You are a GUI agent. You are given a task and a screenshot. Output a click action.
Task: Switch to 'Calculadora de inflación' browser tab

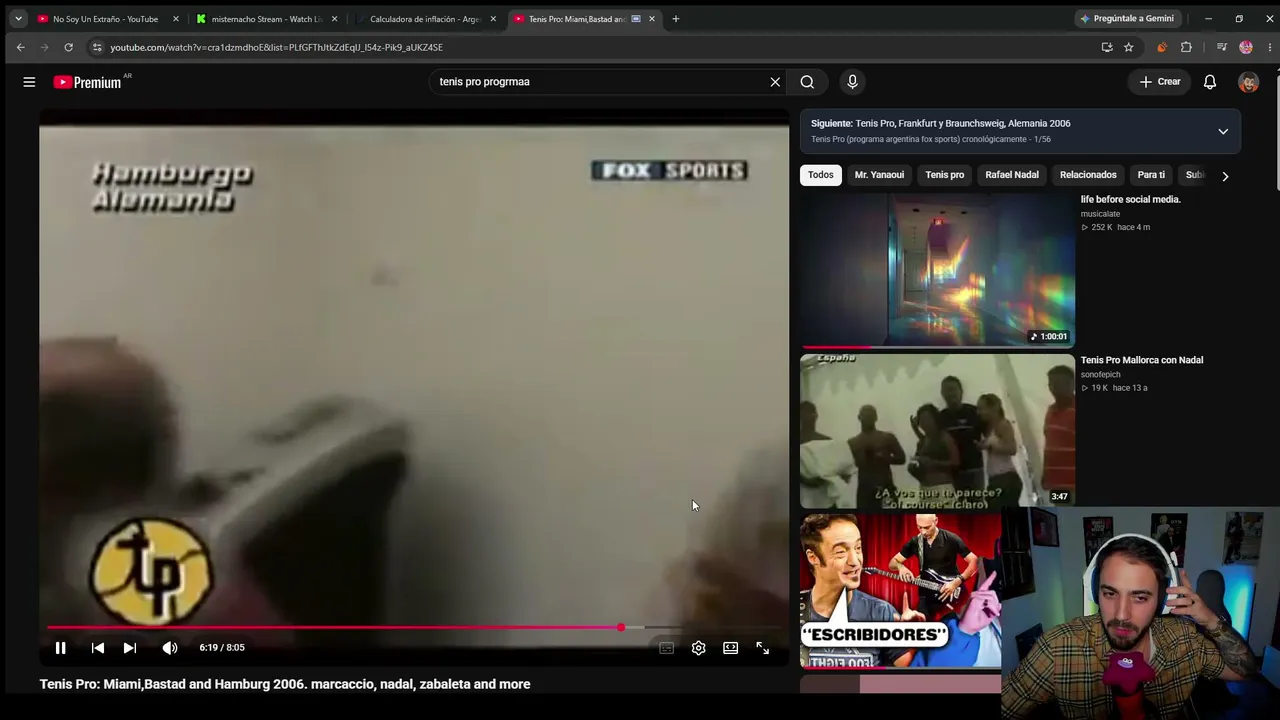point(425,19)
